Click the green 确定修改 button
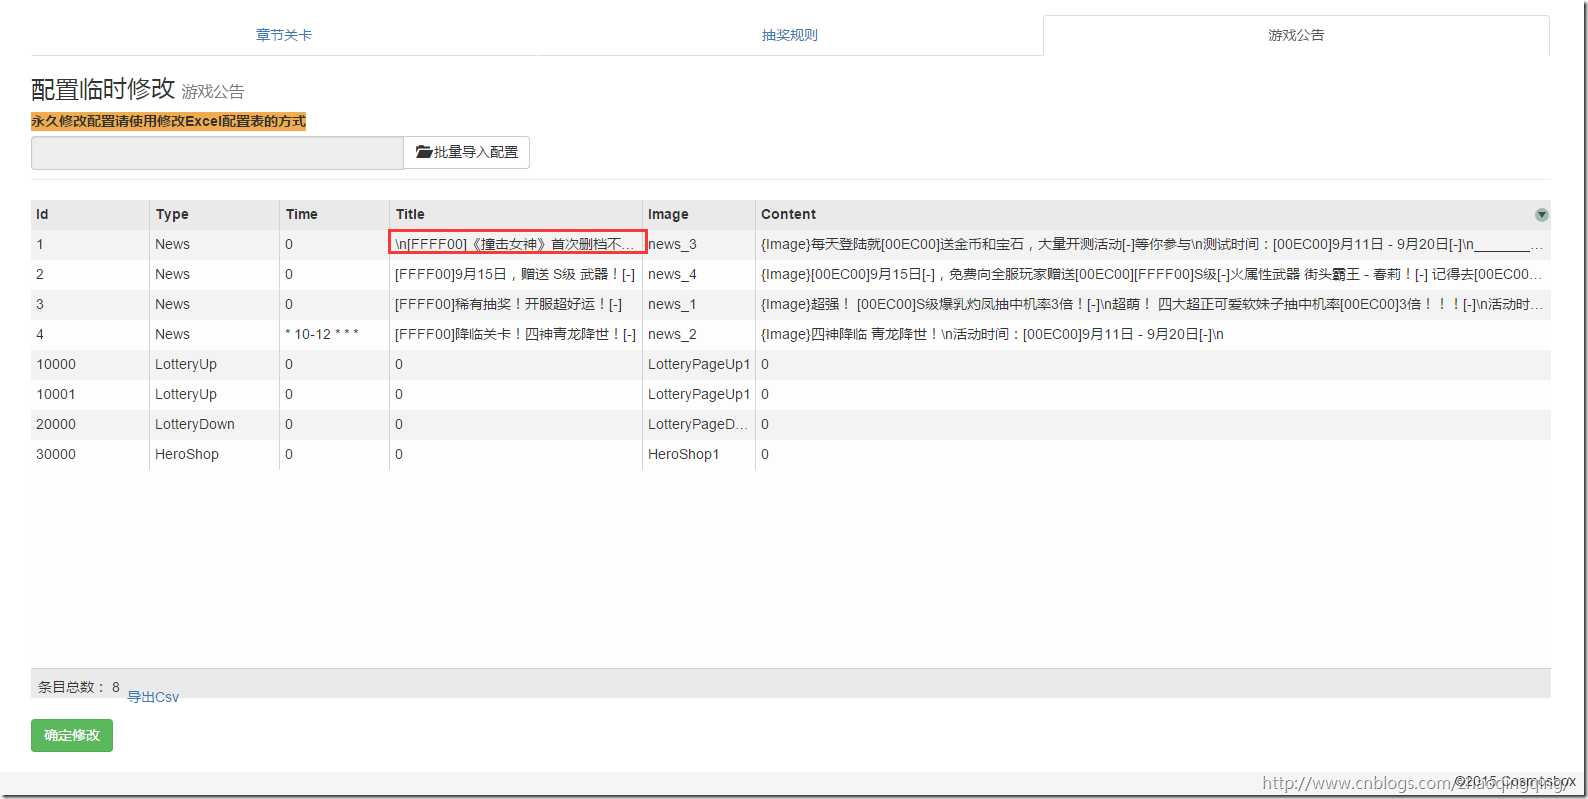1588x799 pixels. pyautogui.click(x=72, y=735)
